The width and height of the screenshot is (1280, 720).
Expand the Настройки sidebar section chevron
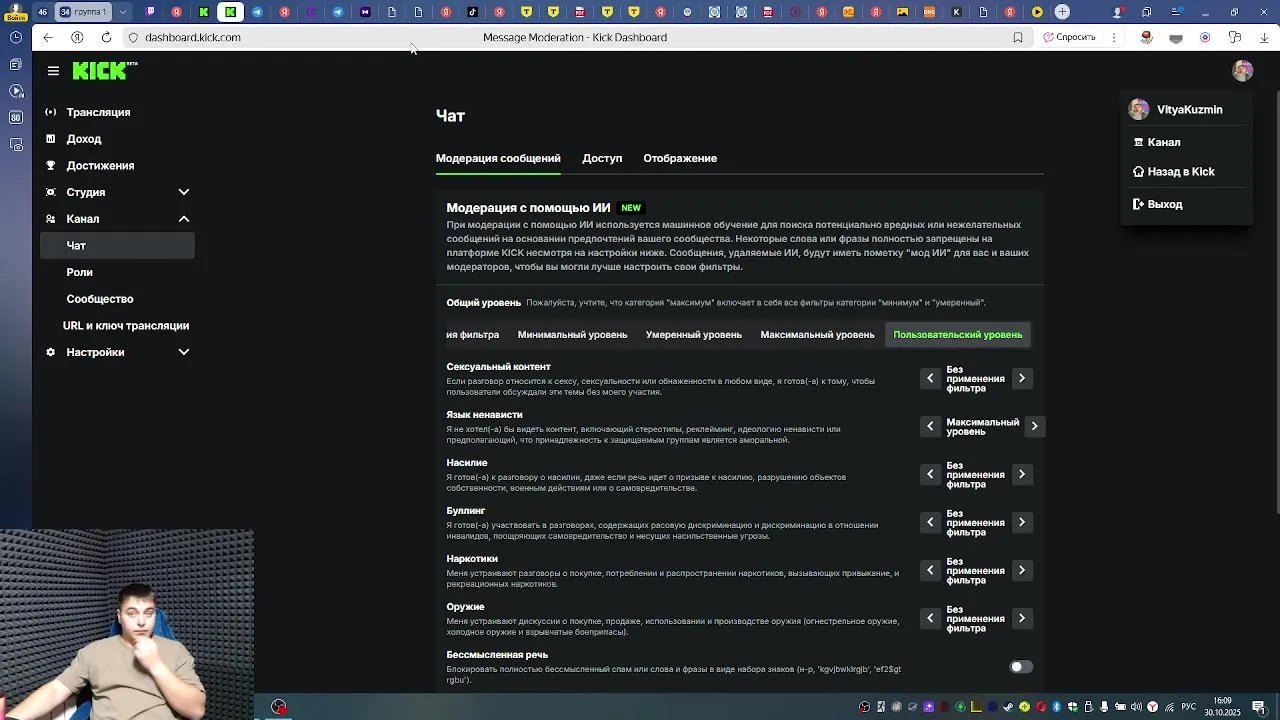(184, 352)
